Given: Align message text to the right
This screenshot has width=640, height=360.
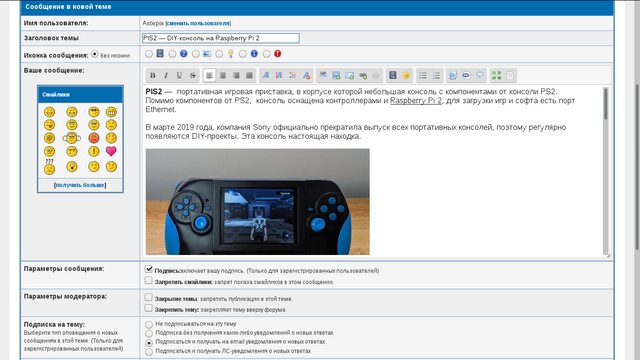Looking at the screenshot, I should [x=236, y=76].
